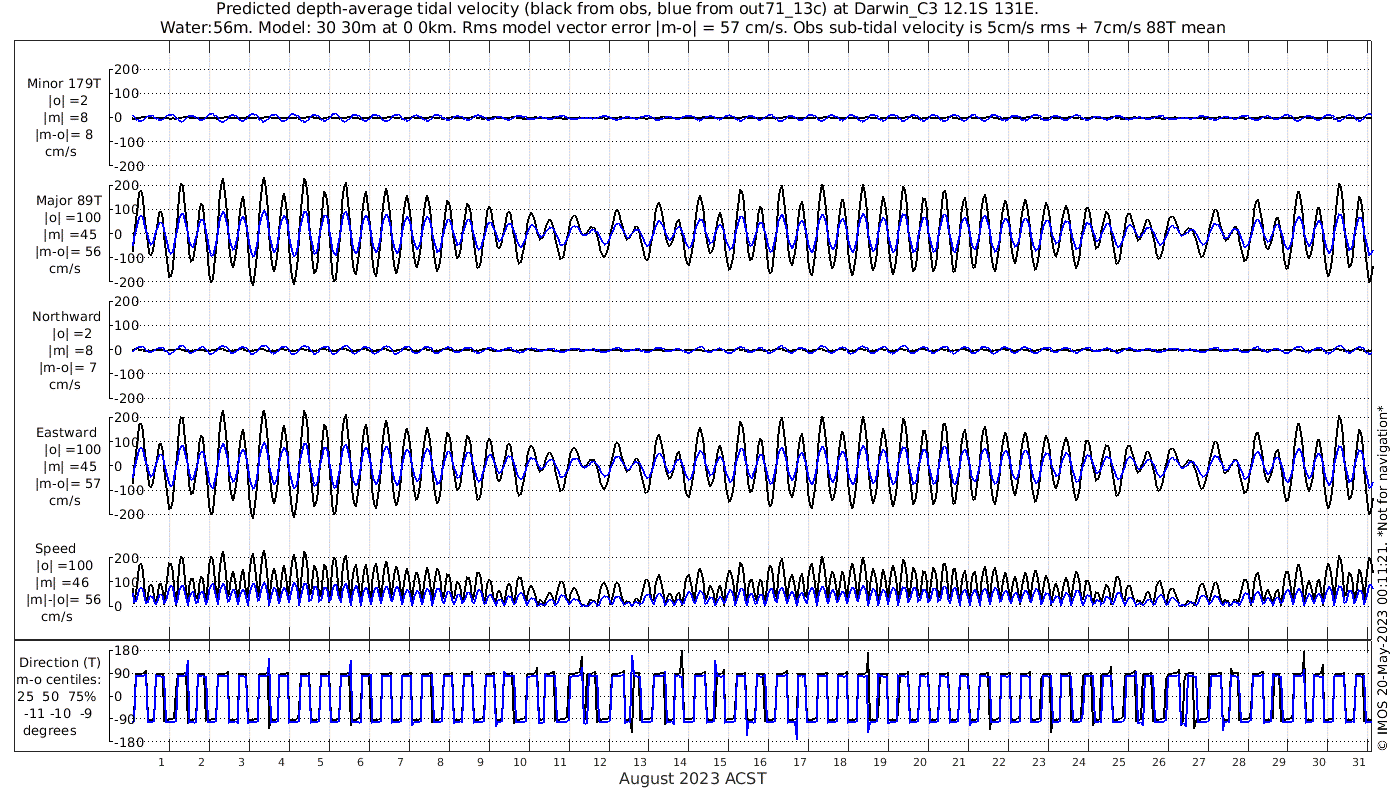Screen dimensions: 1400x800
Task: Click the '25 50 75%' centile header
Action: pos(56,696)
